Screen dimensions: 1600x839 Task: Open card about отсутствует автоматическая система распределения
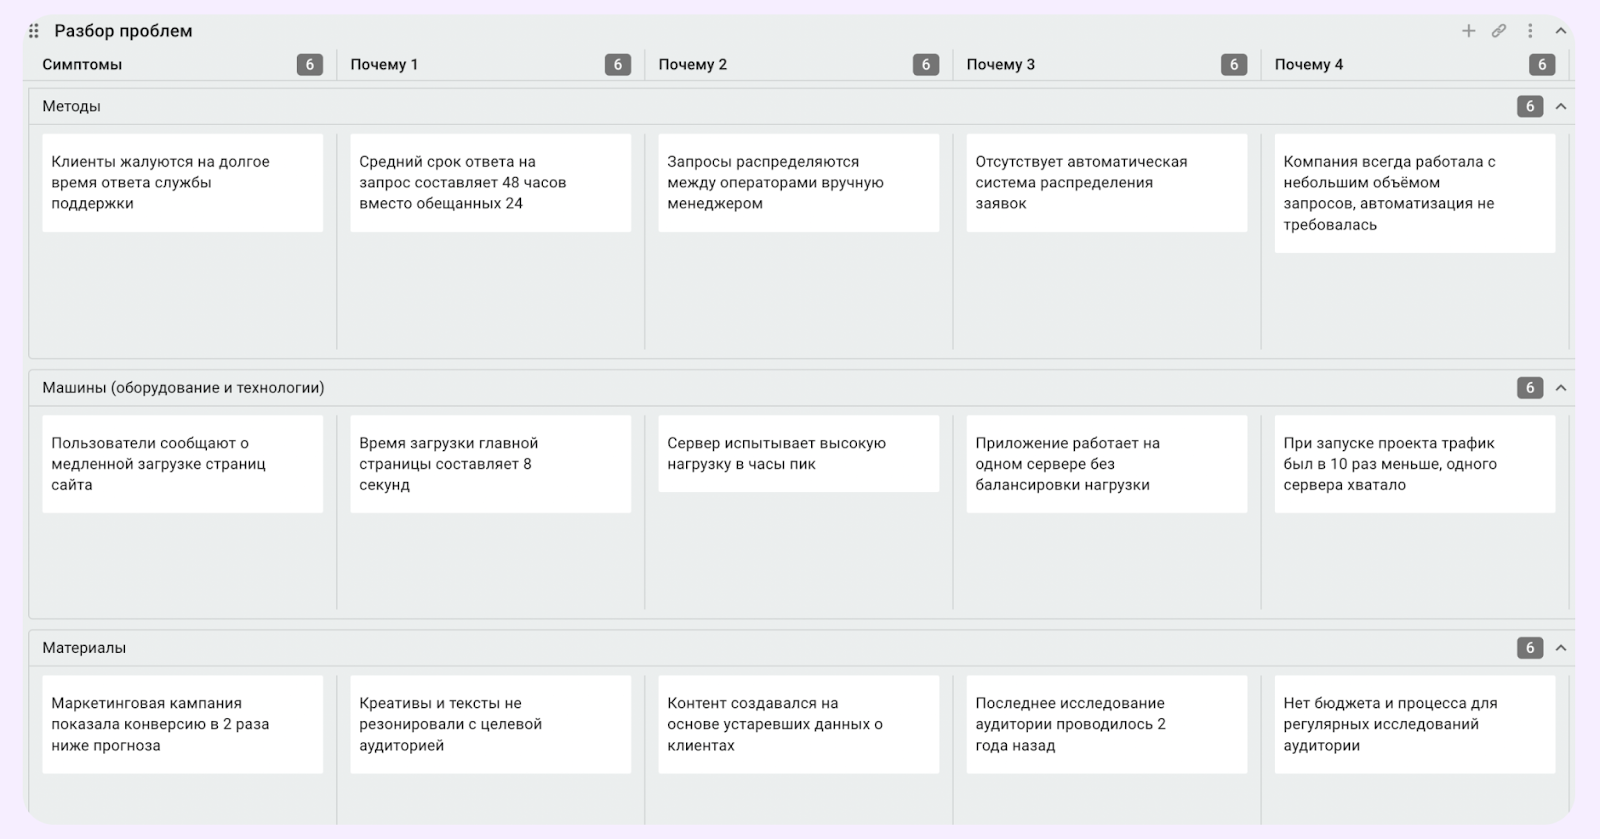[x=1106, y=183]
